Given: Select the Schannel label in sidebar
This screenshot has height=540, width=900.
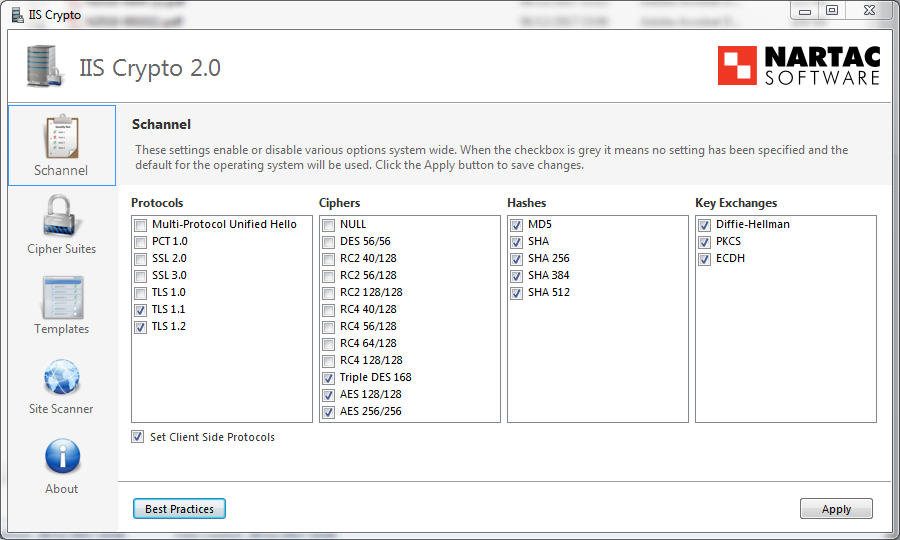Looking at the screenshot, I should [x=61, y=170].
